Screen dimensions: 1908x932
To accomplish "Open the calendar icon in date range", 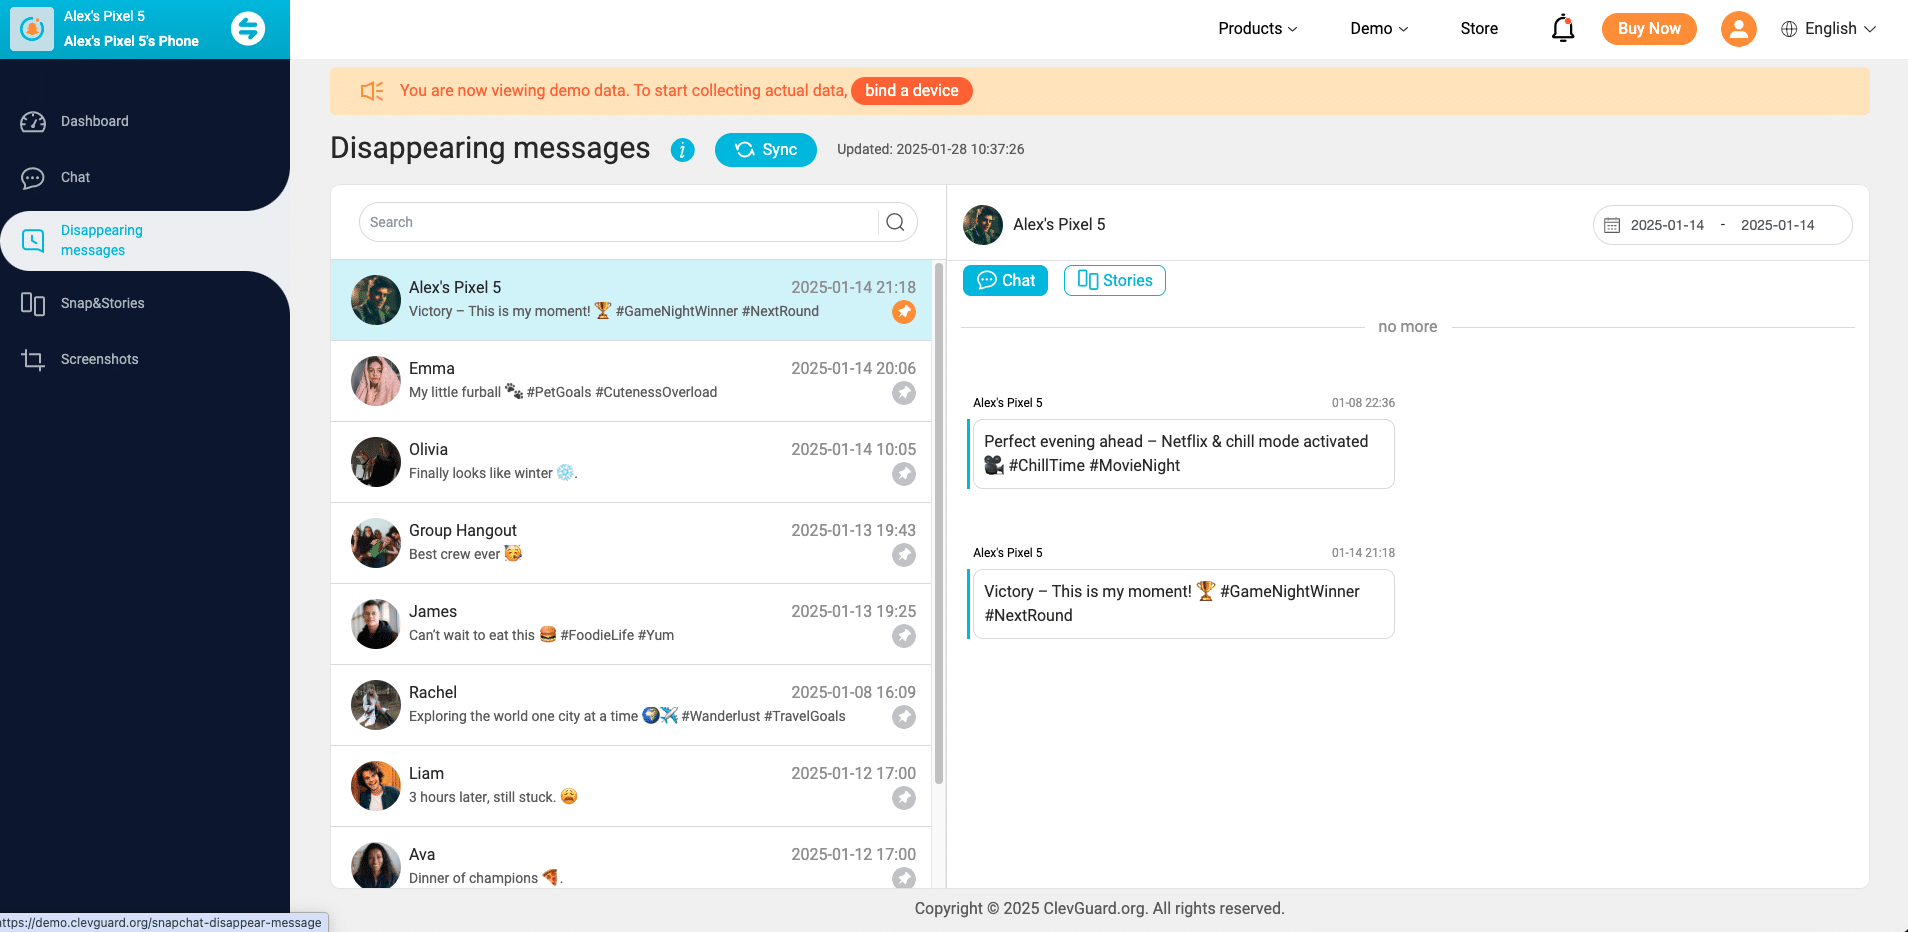I will (x=1612, y=225).
